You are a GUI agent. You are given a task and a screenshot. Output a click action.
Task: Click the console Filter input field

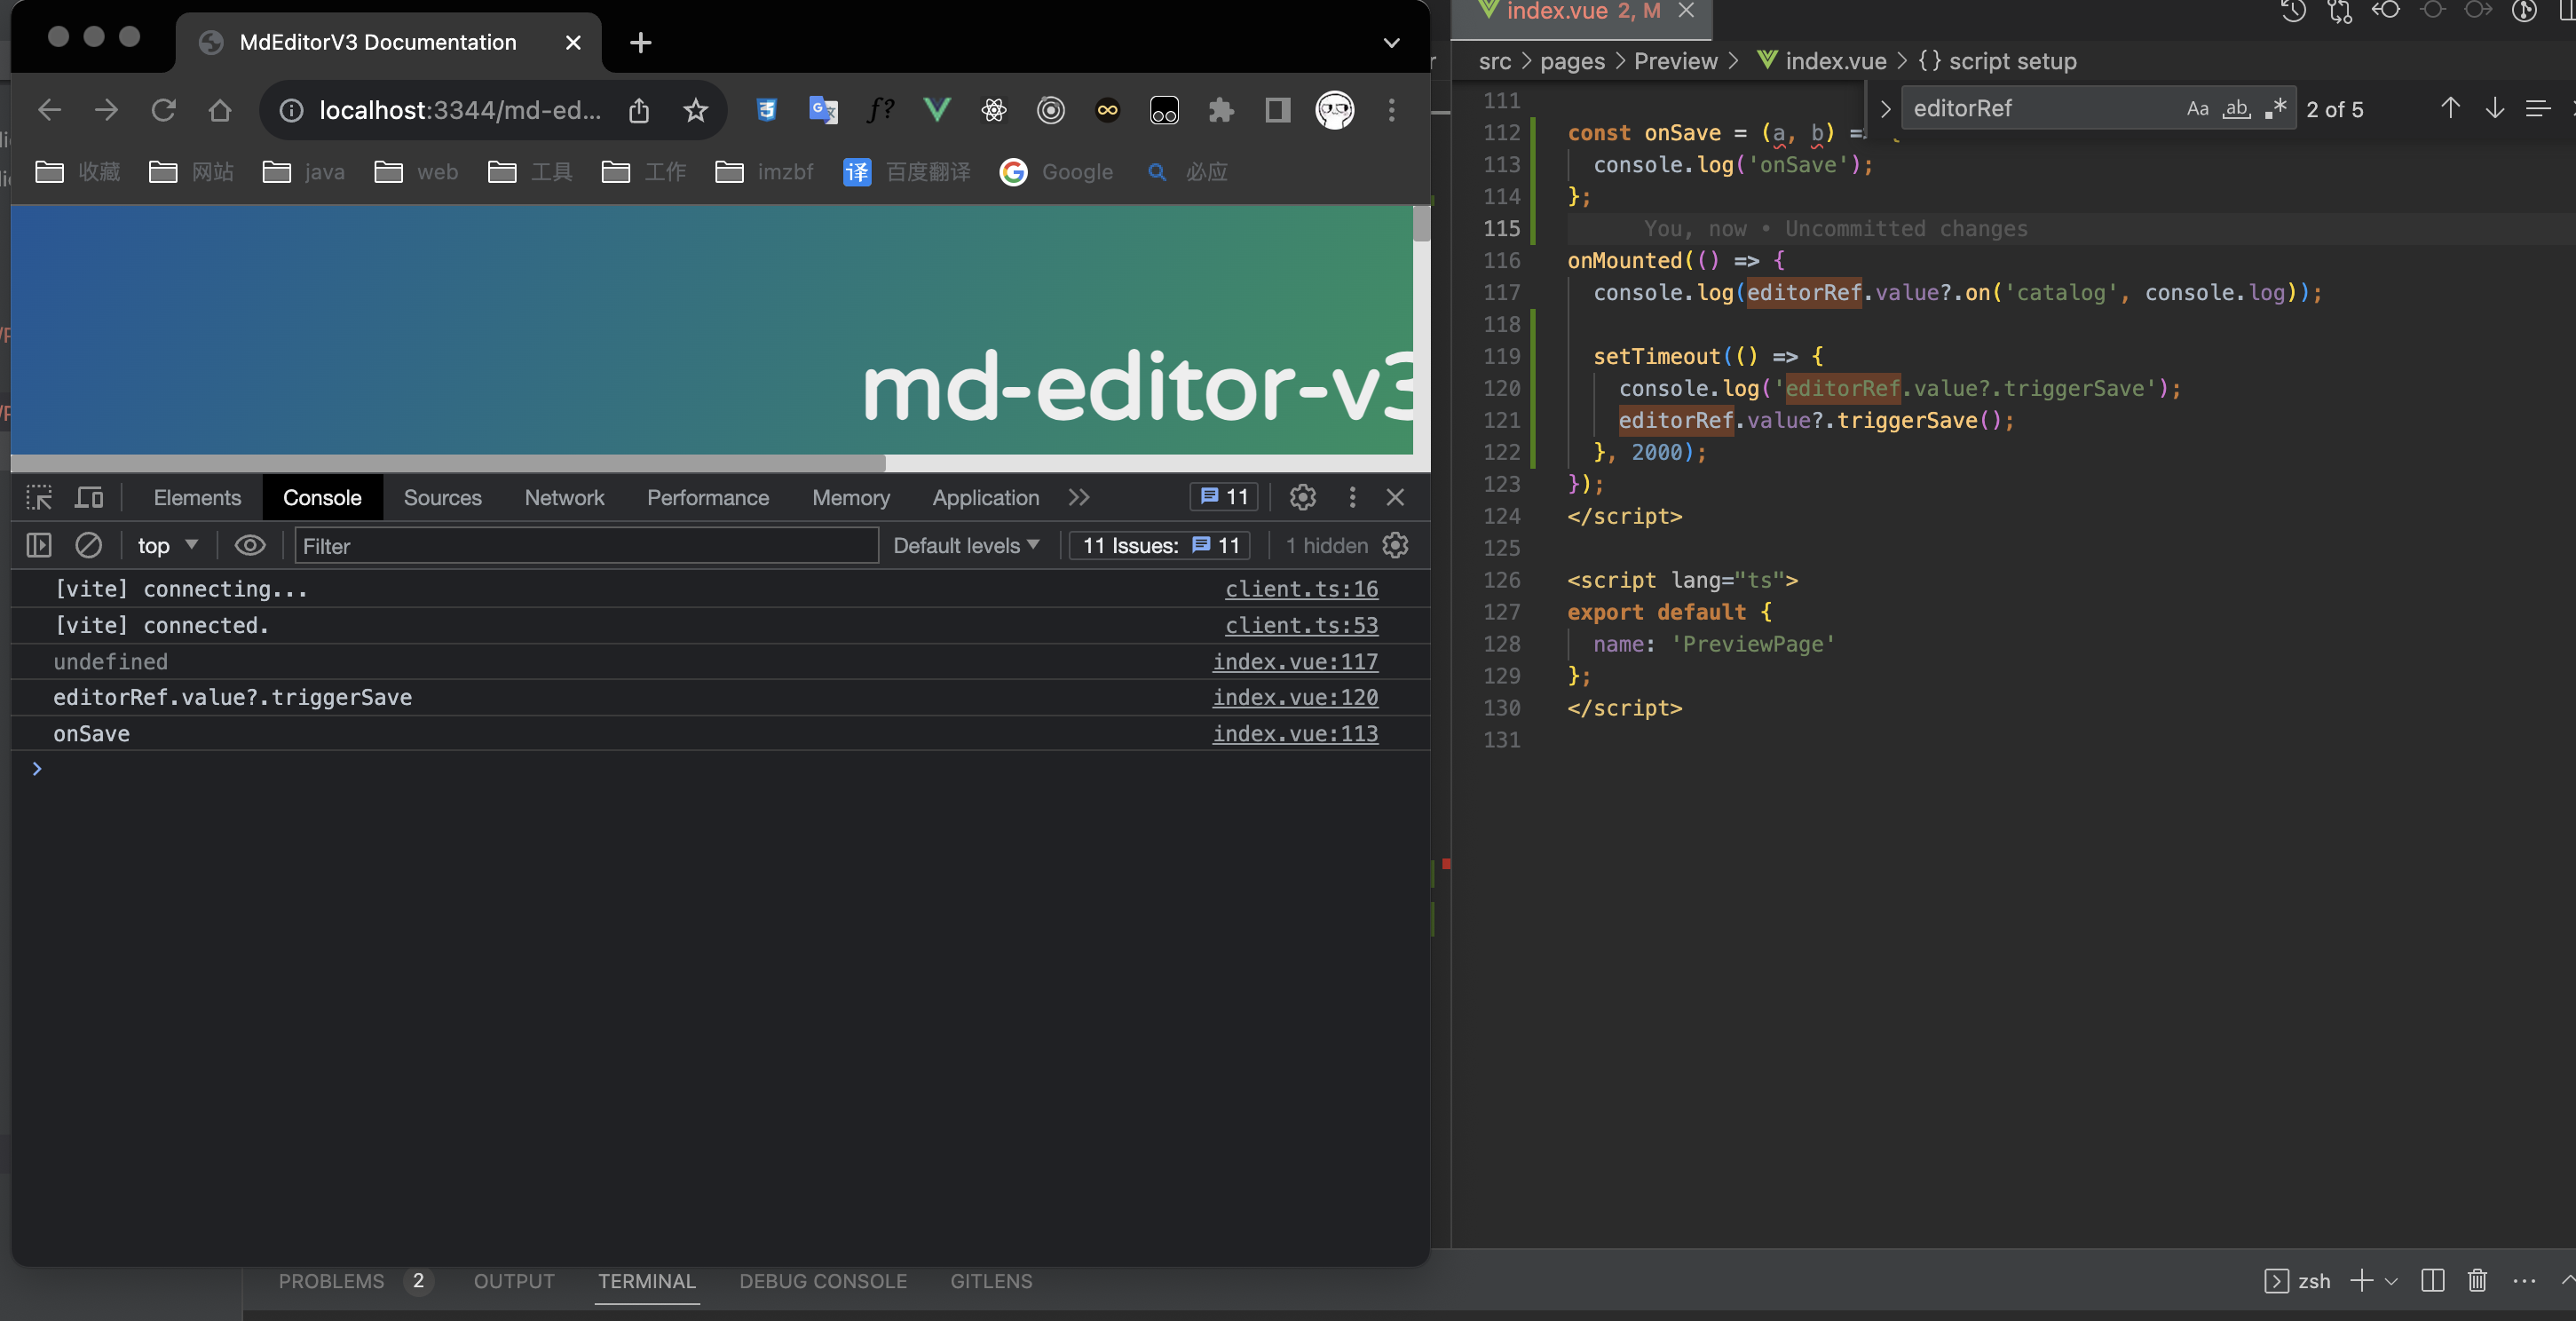click(x=587, y=546)
